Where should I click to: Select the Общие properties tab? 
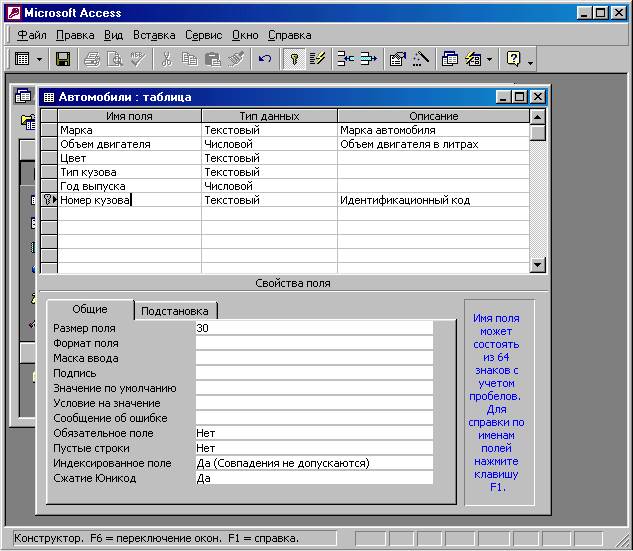point(90,310)
